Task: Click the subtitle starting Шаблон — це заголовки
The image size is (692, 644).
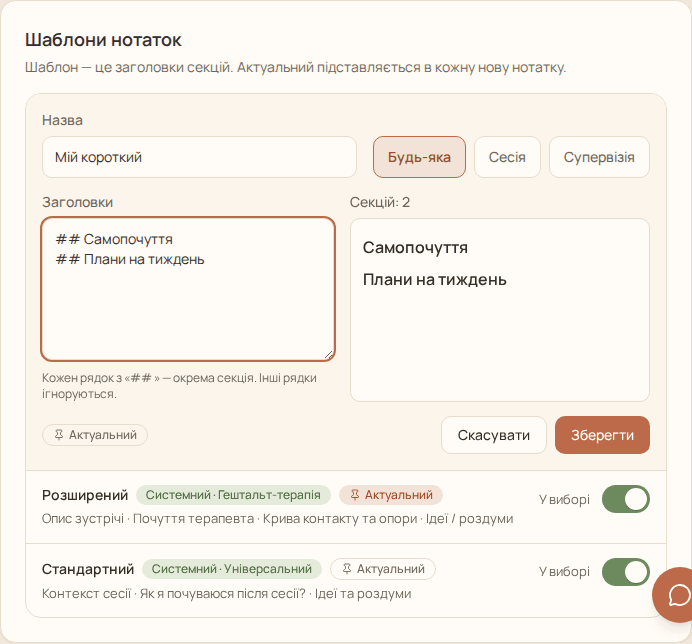Action: tap(295, 68)
